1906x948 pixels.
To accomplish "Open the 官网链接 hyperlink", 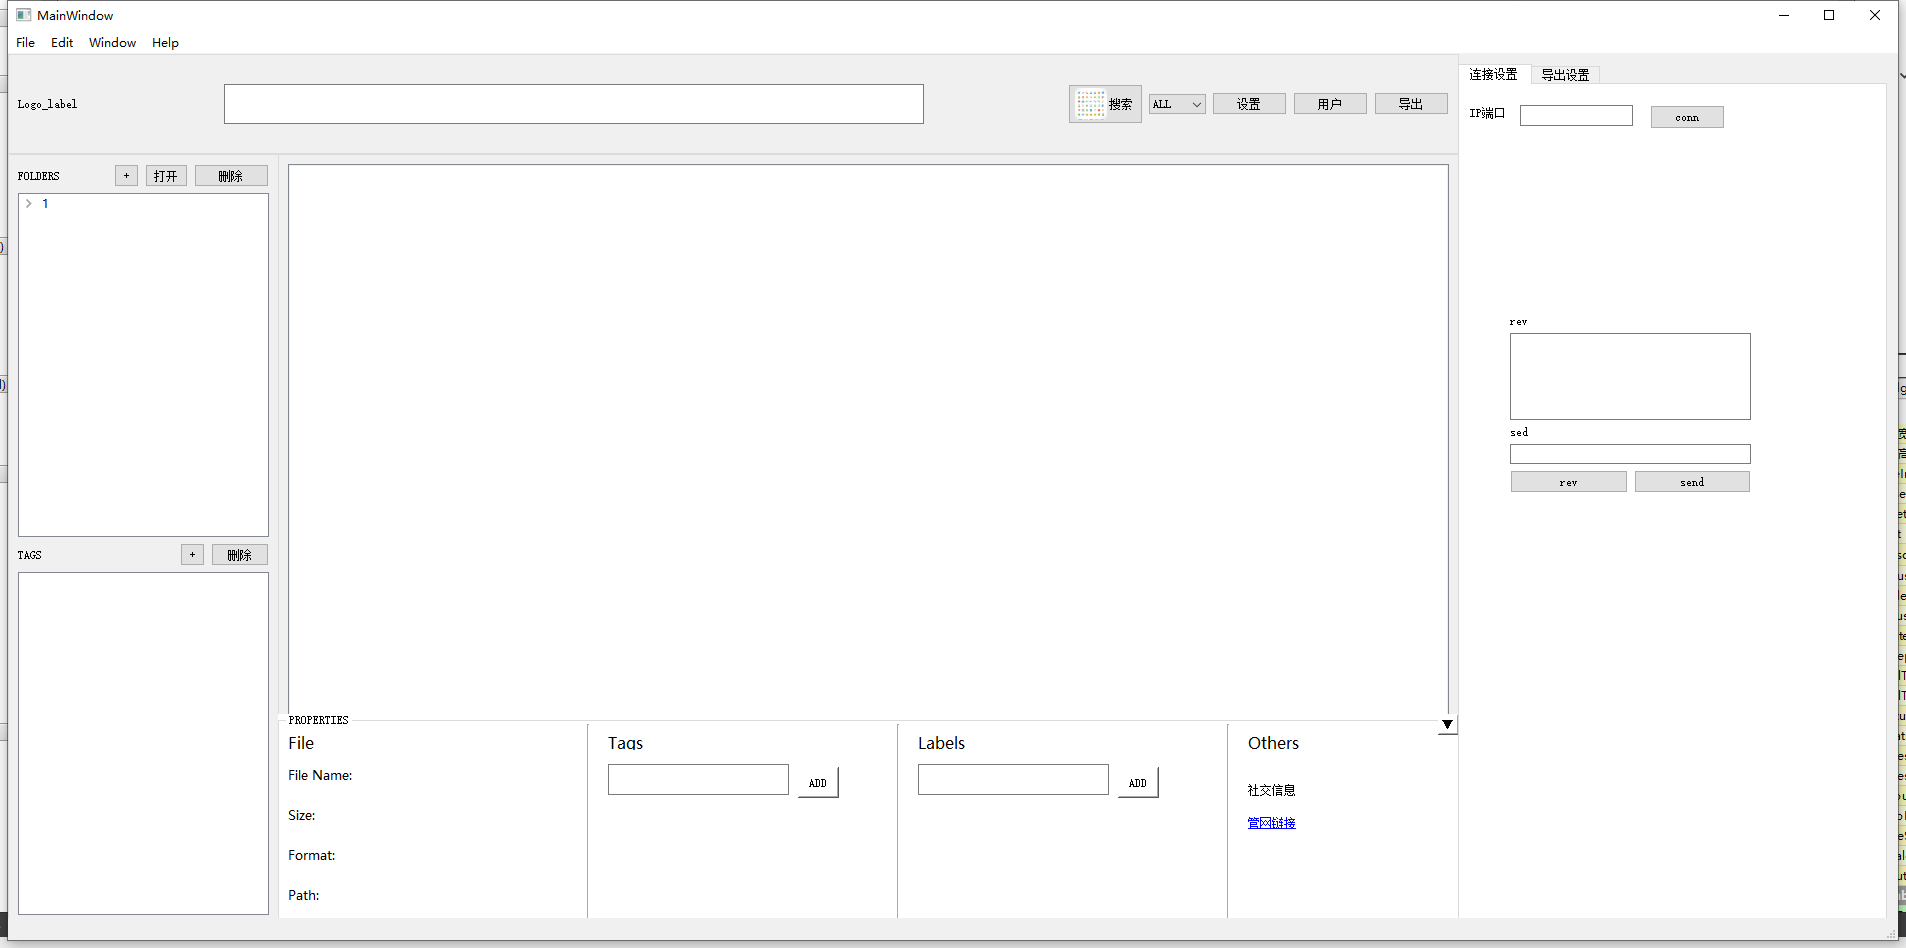I will pos(1271,823).
